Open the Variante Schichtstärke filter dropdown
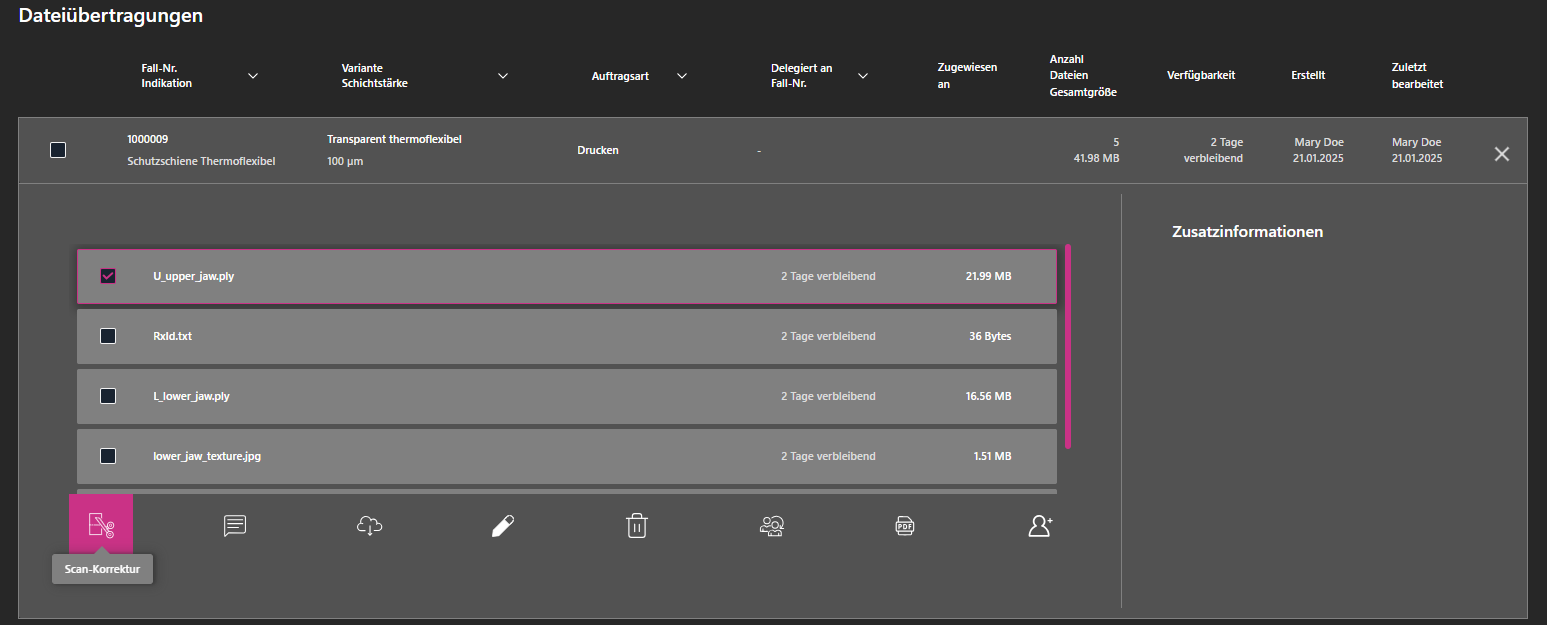 [x=503, y=76]
